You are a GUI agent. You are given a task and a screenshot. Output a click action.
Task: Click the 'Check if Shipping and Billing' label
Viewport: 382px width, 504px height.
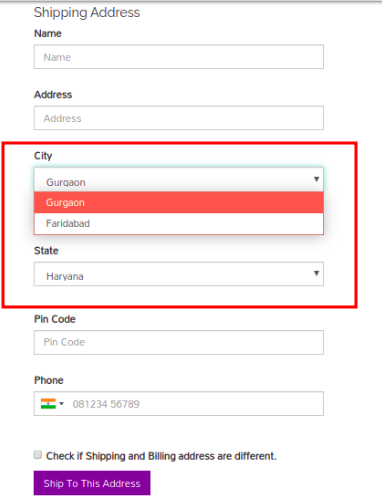(x=161, y=456)
